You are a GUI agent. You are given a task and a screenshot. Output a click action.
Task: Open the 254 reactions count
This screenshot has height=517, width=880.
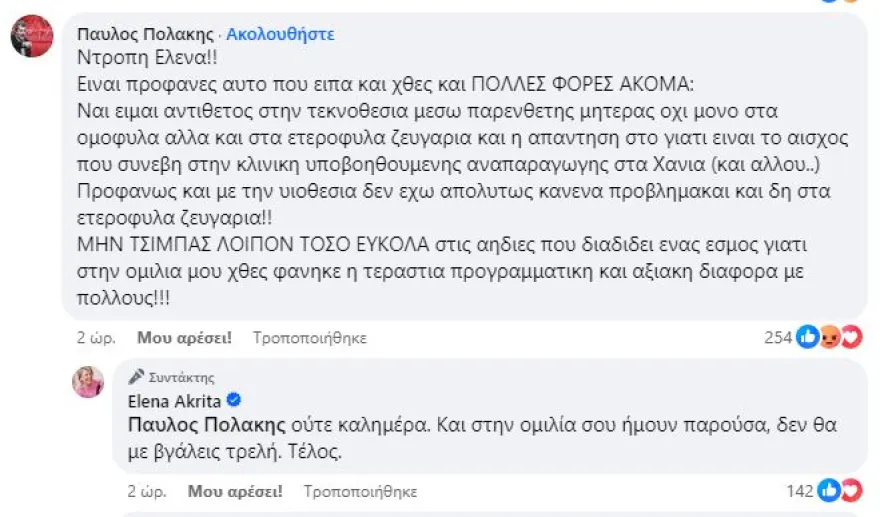[778, 338]
